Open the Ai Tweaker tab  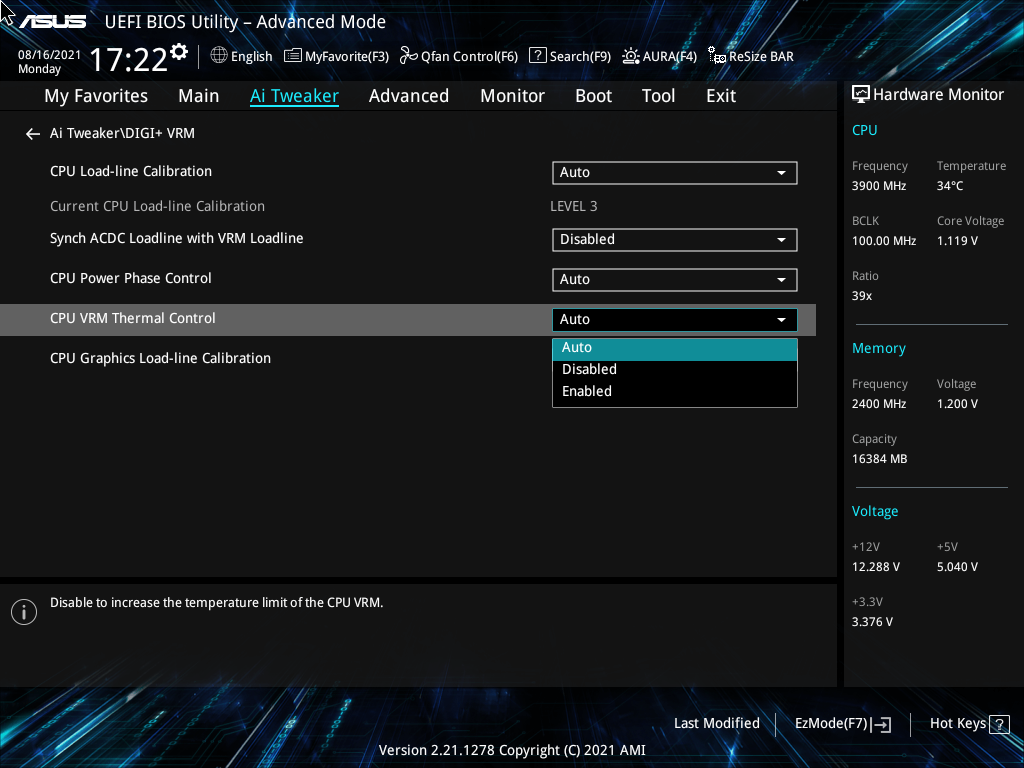click(294, 96)
